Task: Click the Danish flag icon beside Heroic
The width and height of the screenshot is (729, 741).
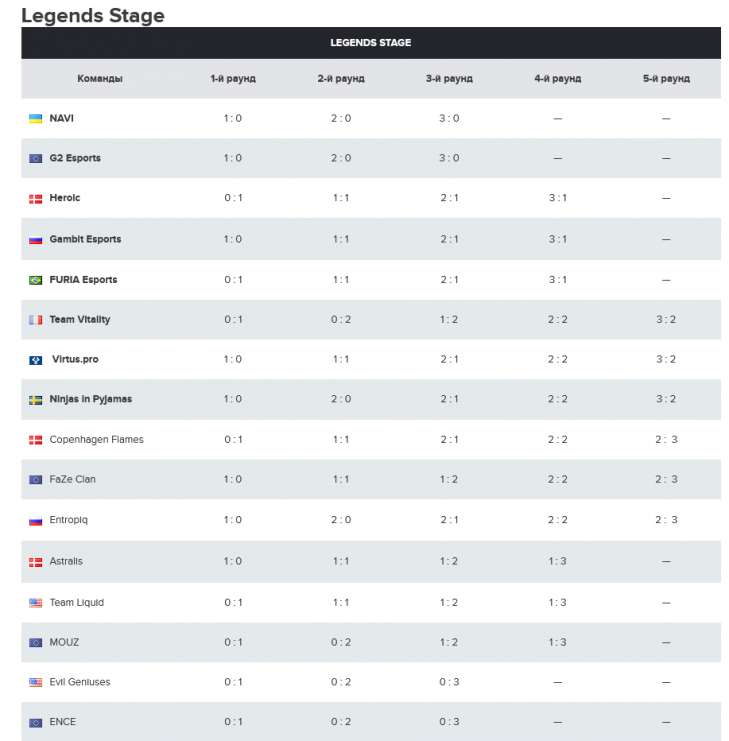Action: tap(36, 199)
